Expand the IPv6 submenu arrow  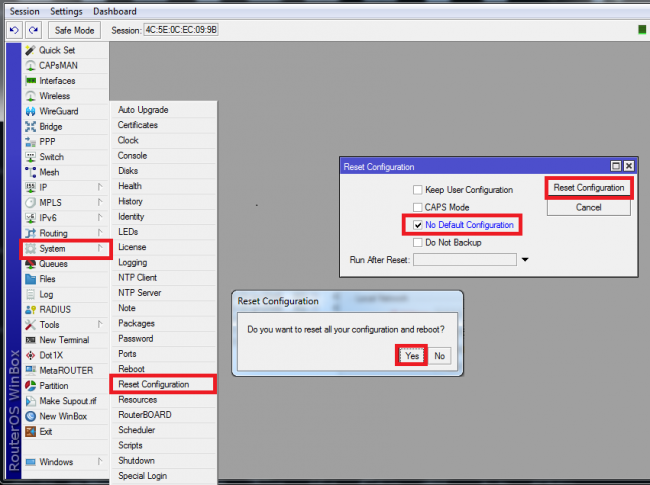point(100,218)
